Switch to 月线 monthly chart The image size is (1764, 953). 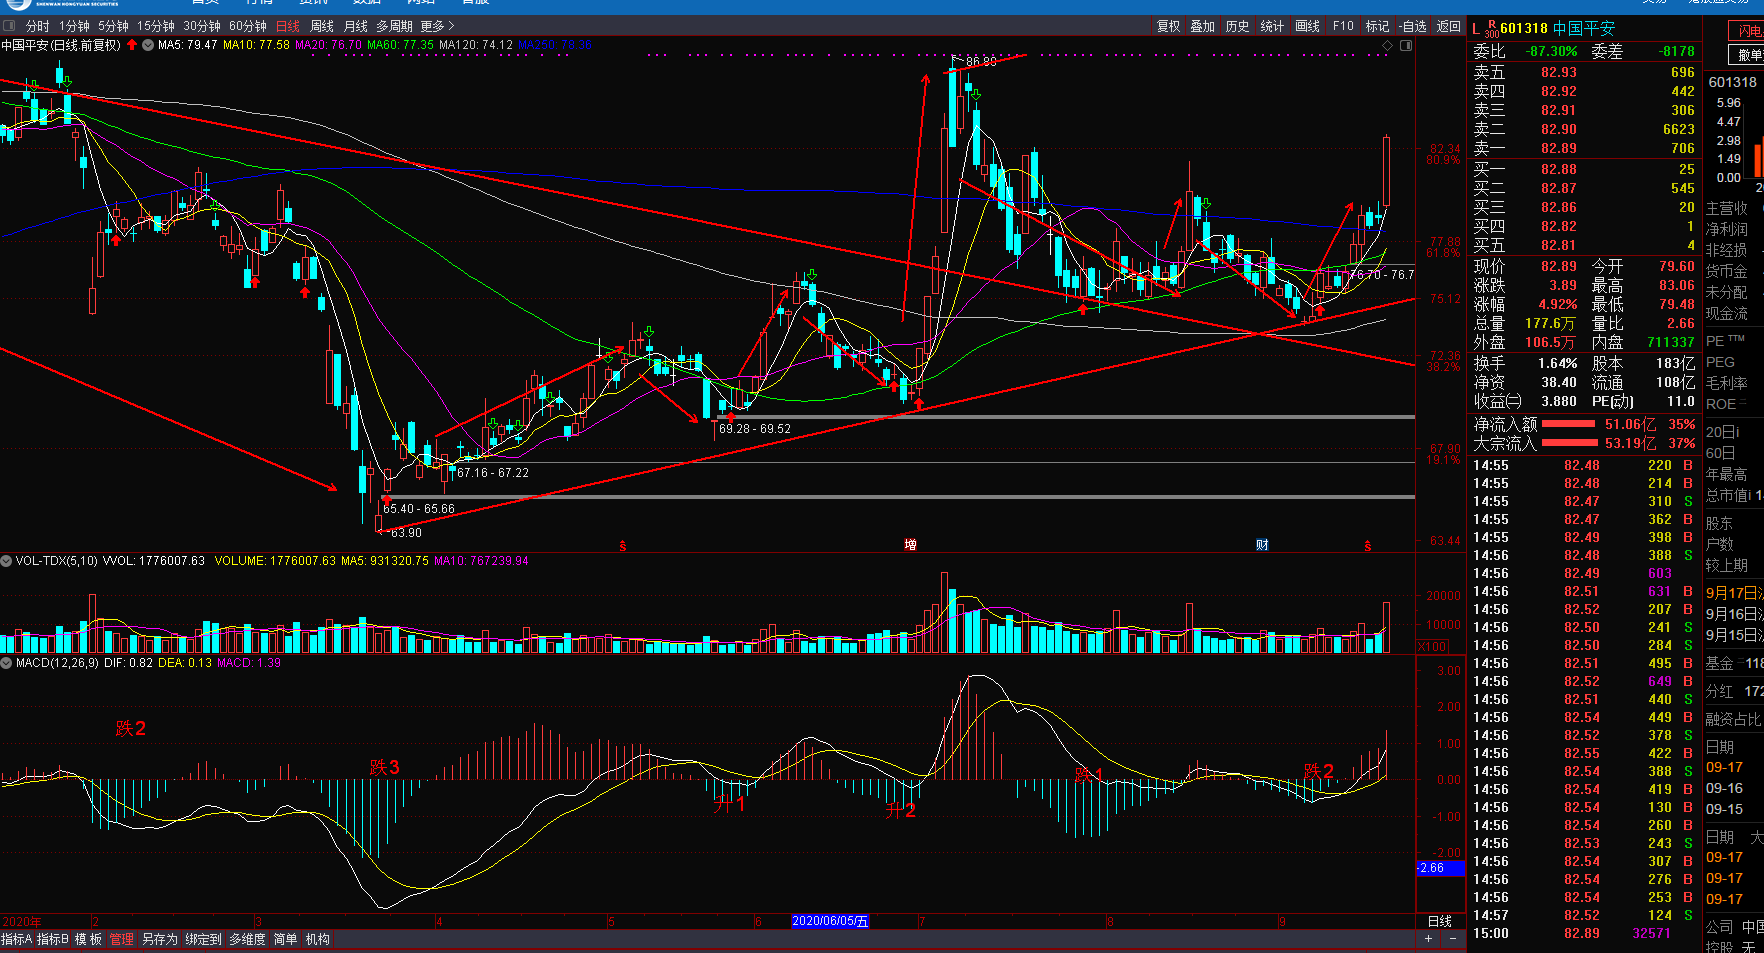pyautogui.click(x=356, y=26)
